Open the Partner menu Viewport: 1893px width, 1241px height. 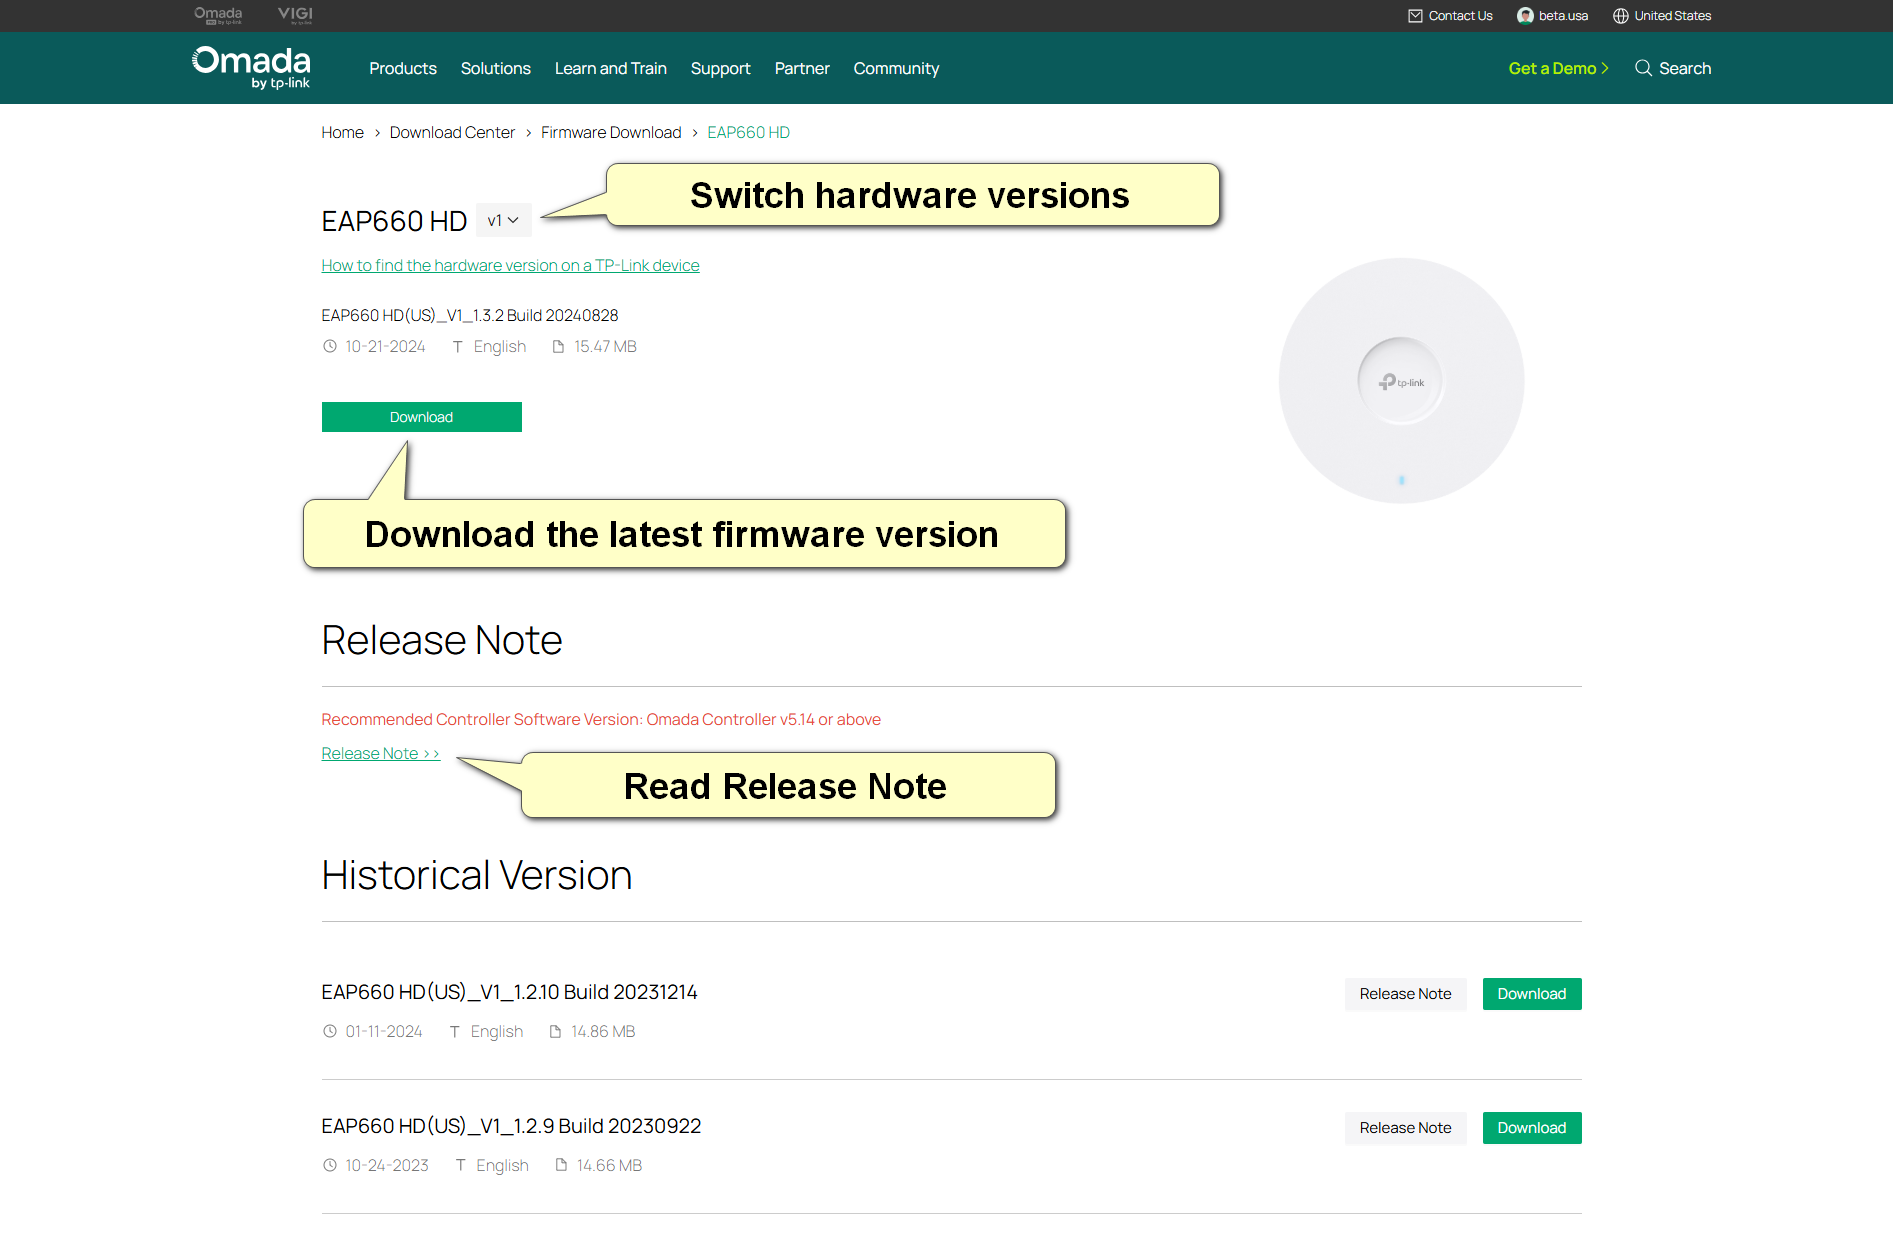802,68
